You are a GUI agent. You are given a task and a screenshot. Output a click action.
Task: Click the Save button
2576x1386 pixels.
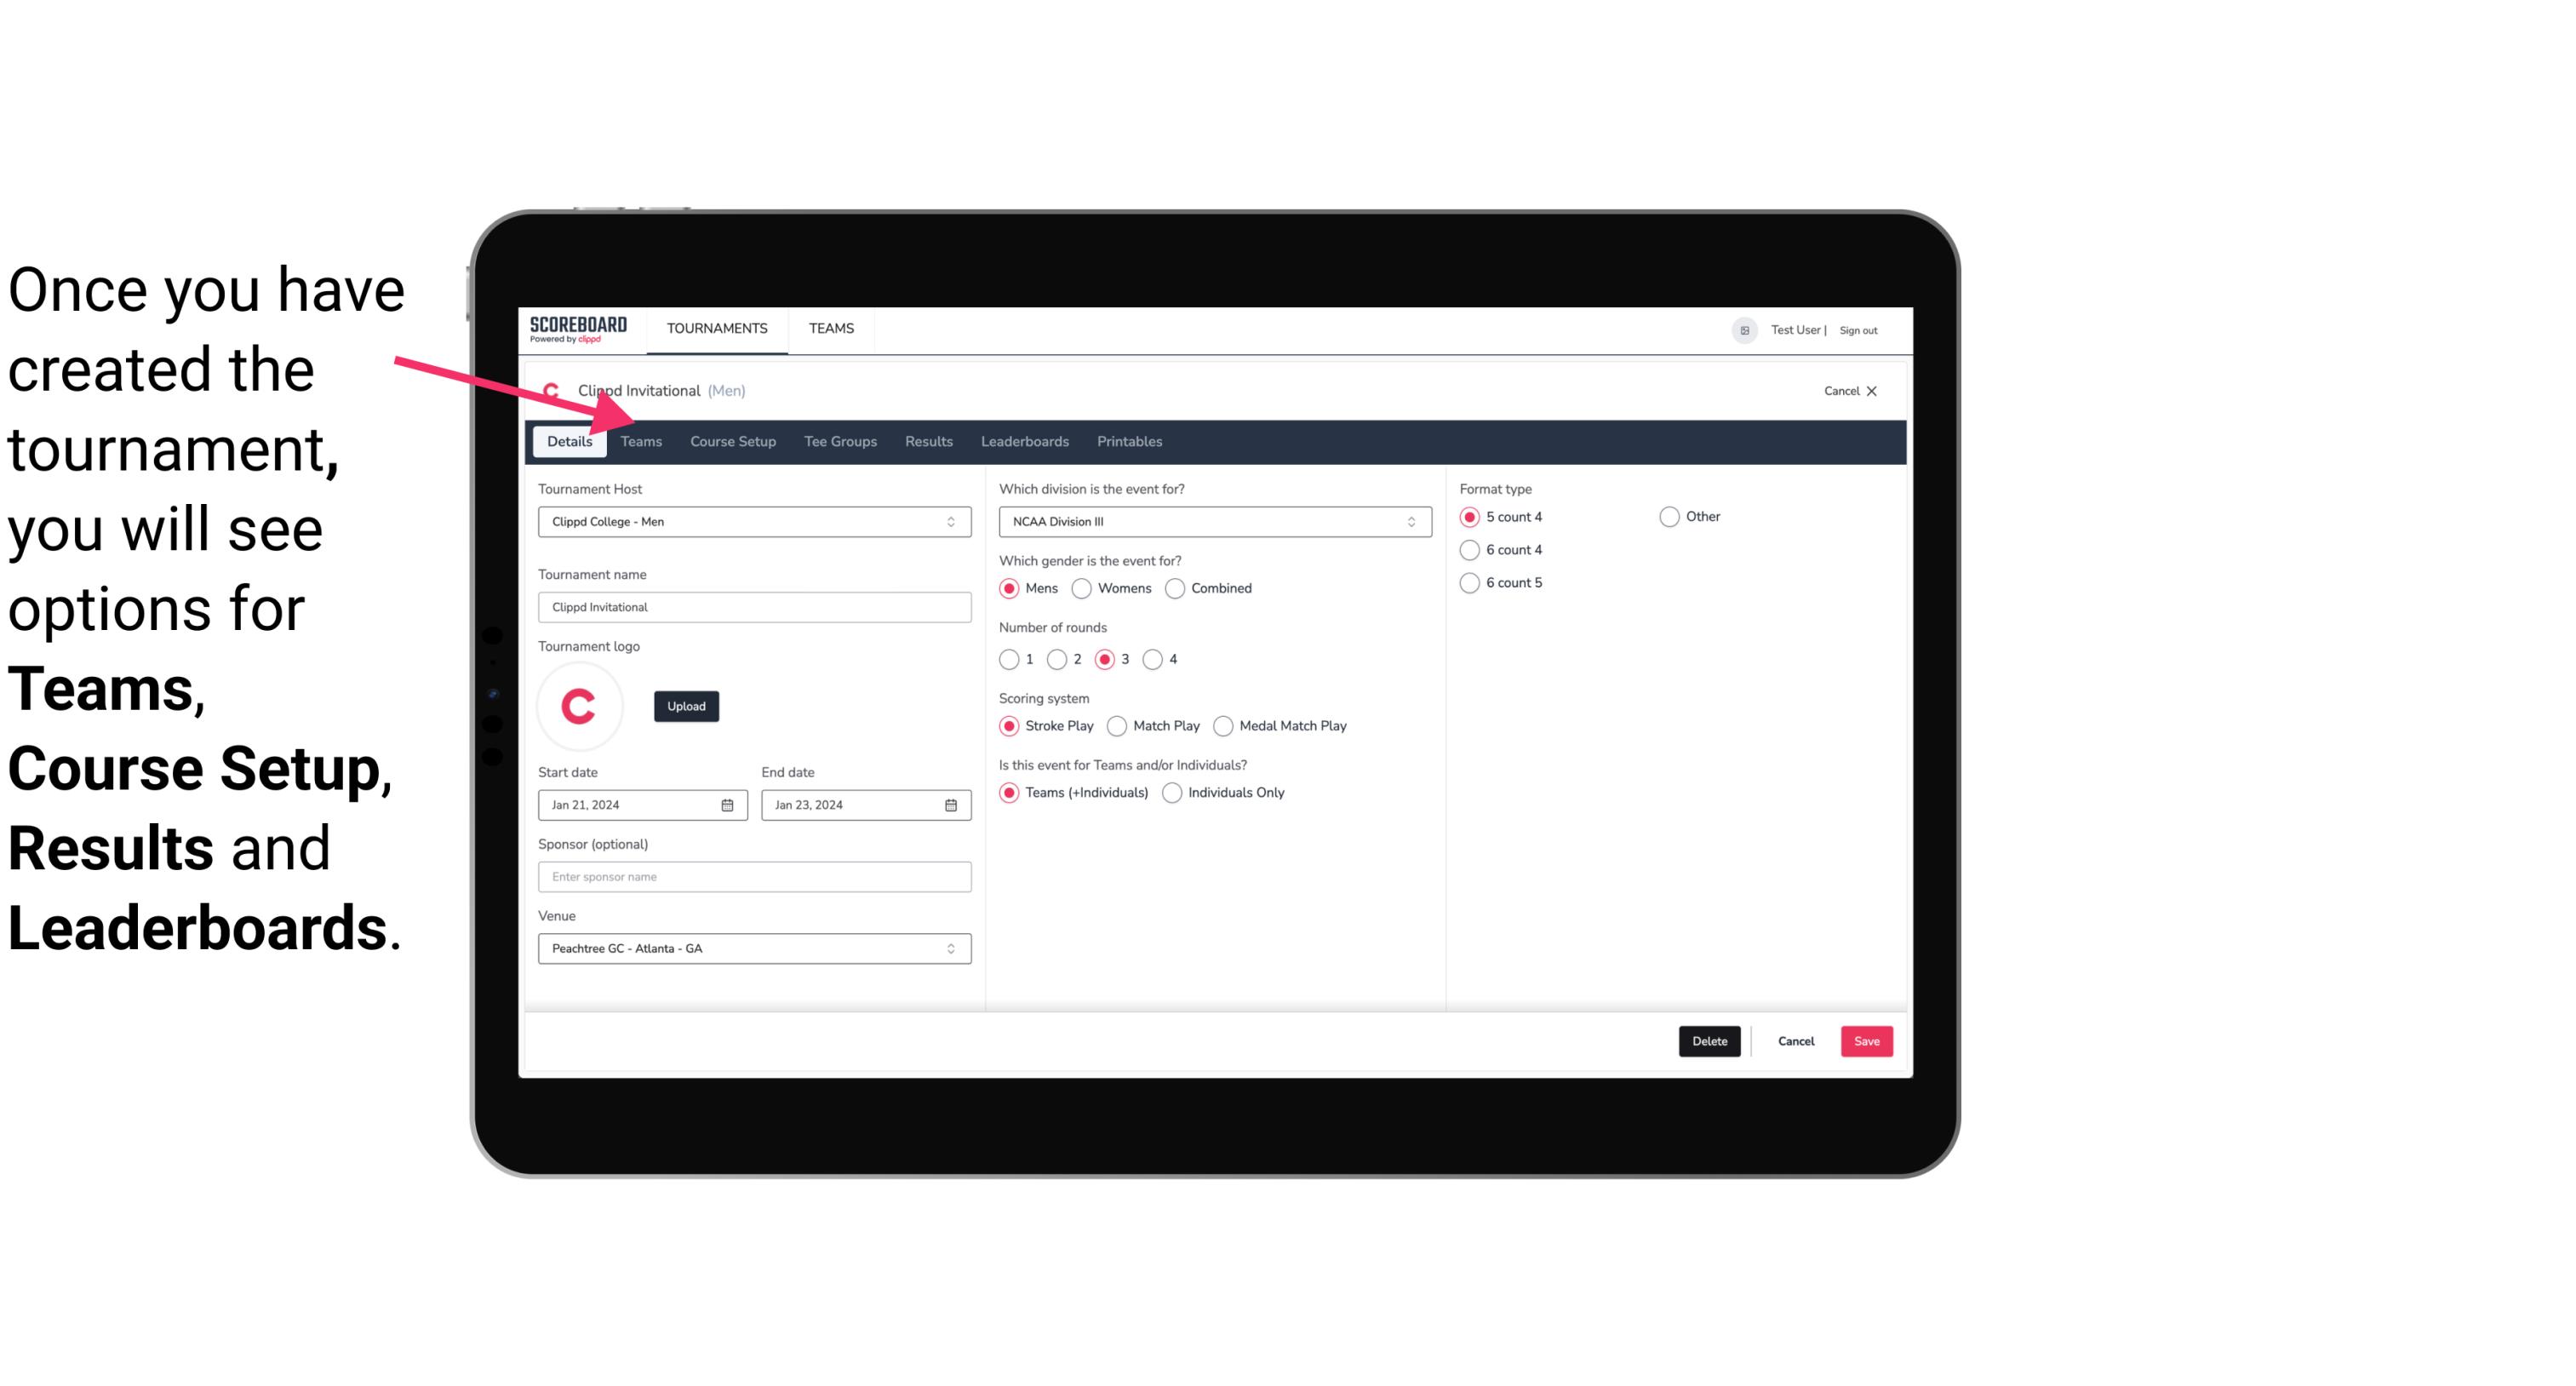pyautogui.click(x=1866, y=1041)
